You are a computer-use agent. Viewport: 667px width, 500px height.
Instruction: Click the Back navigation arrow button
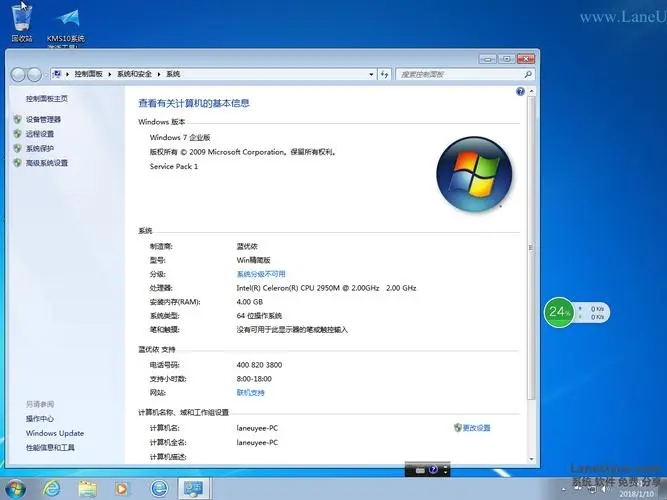[x=18, y=74]
